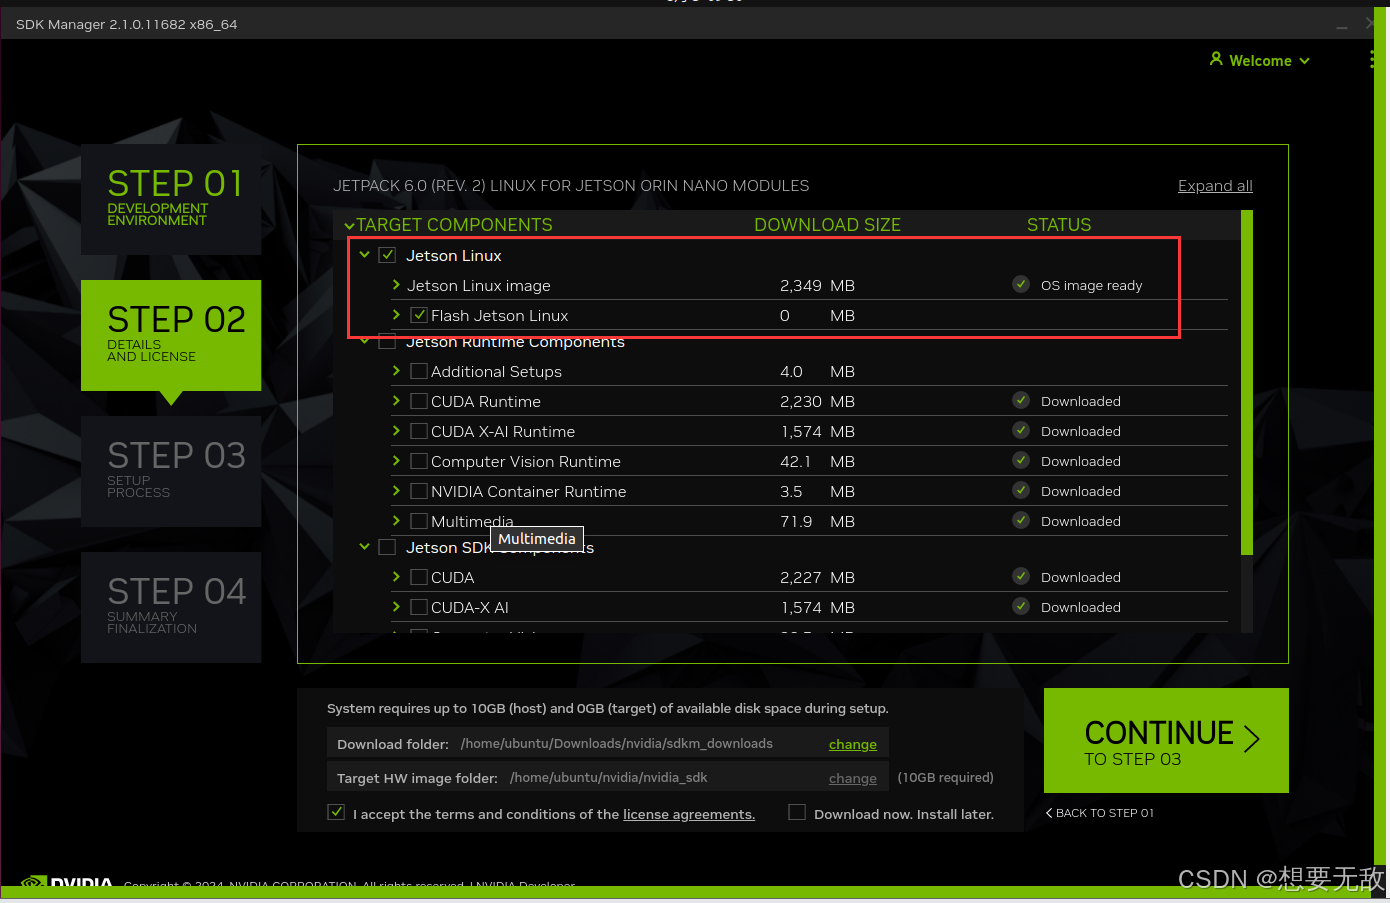Image resolution: width=1390 pixels, height=903 pixels.
Task: Click Continue to Step 03 button
Action: [x=1166, y=741]
